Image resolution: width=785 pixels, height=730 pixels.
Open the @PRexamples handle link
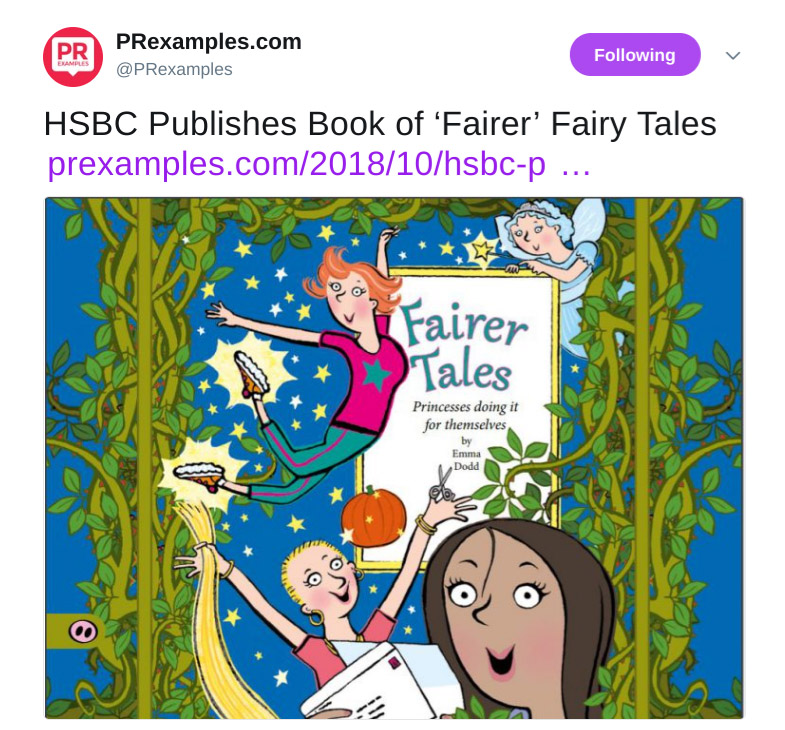tap(174, 69)
